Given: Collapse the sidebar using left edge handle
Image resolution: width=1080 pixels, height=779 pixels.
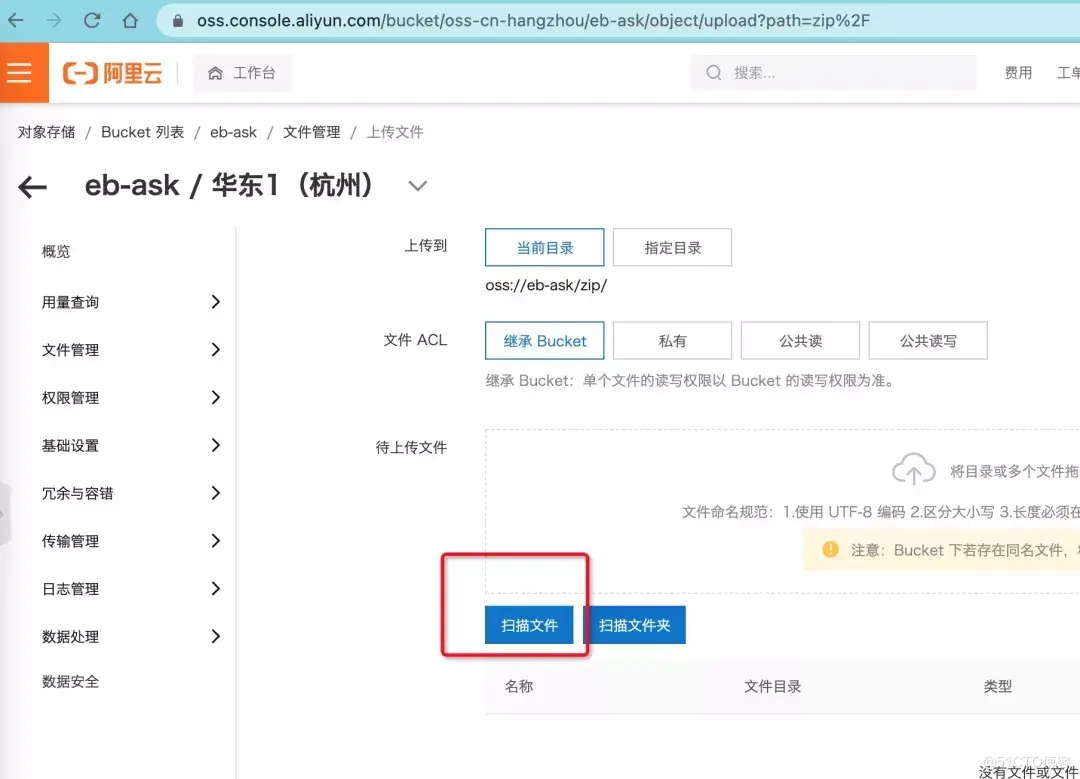Looking at the screenshot, I should point(4,514).
